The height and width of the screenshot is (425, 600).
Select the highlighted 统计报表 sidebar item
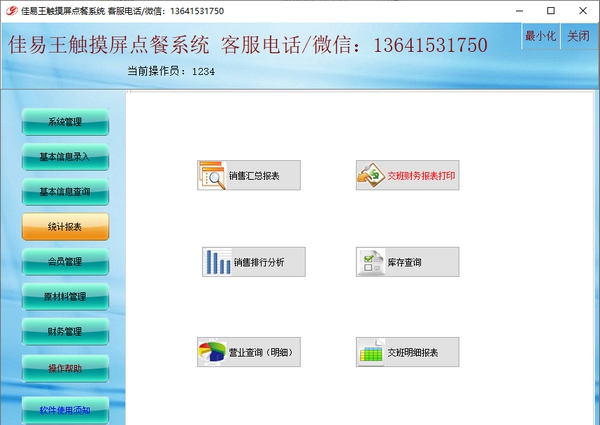(65, 227)
